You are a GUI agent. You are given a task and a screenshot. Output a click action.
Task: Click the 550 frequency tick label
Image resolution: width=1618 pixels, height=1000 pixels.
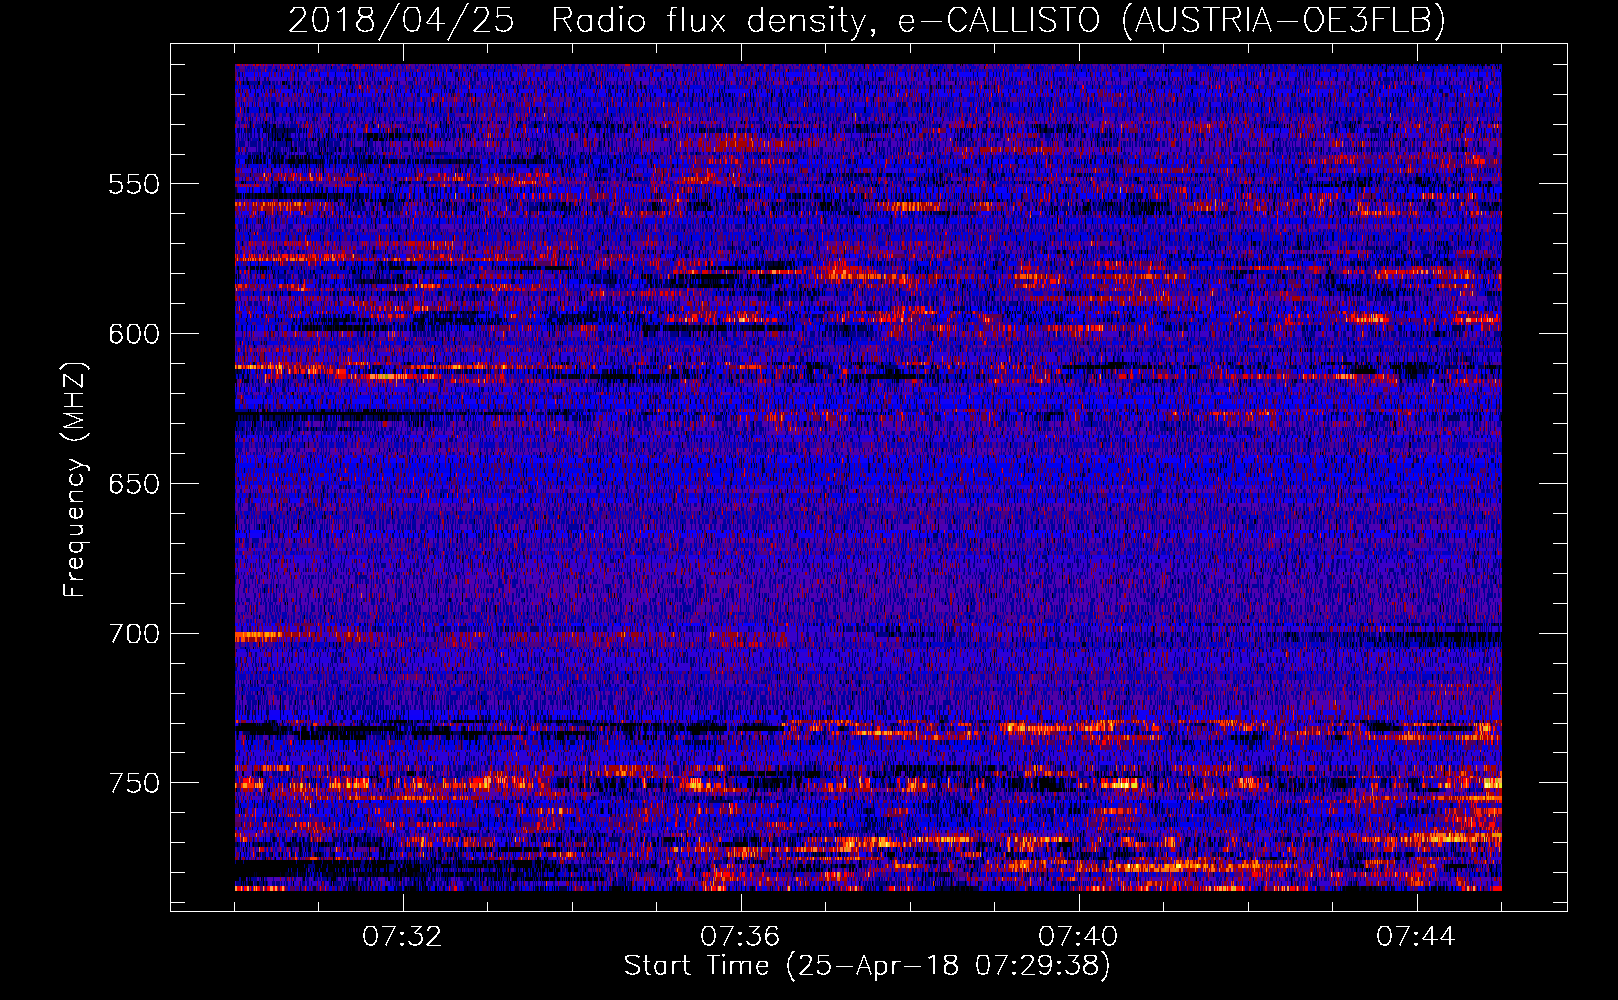[x=134, y=185]
